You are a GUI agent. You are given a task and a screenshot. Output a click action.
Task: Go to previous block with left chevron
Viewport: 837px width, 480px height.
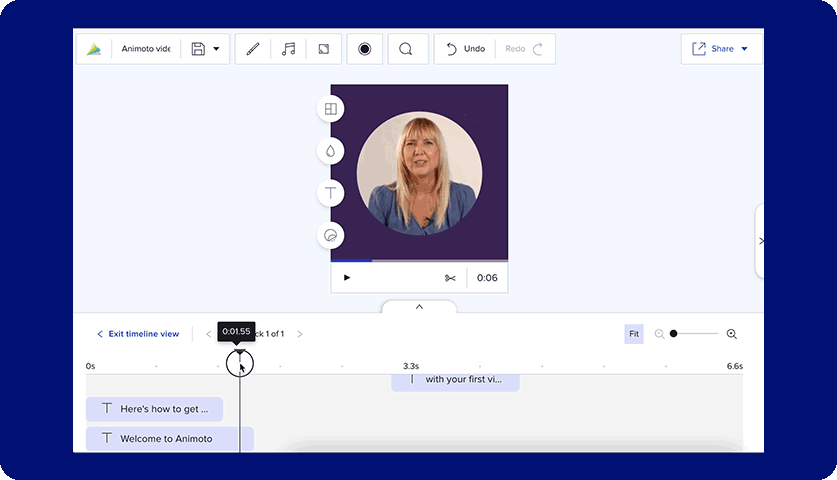click(x=209, y=334)
